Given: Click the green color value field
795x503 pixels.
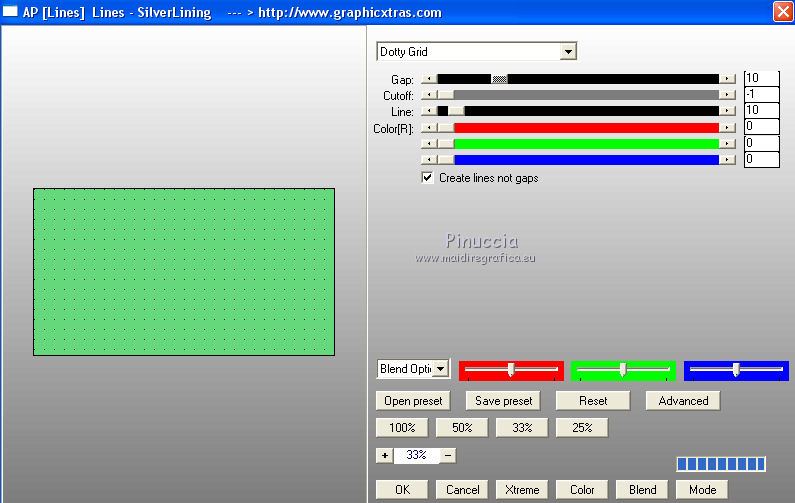Looking at the screenshot, I should 762,143.
